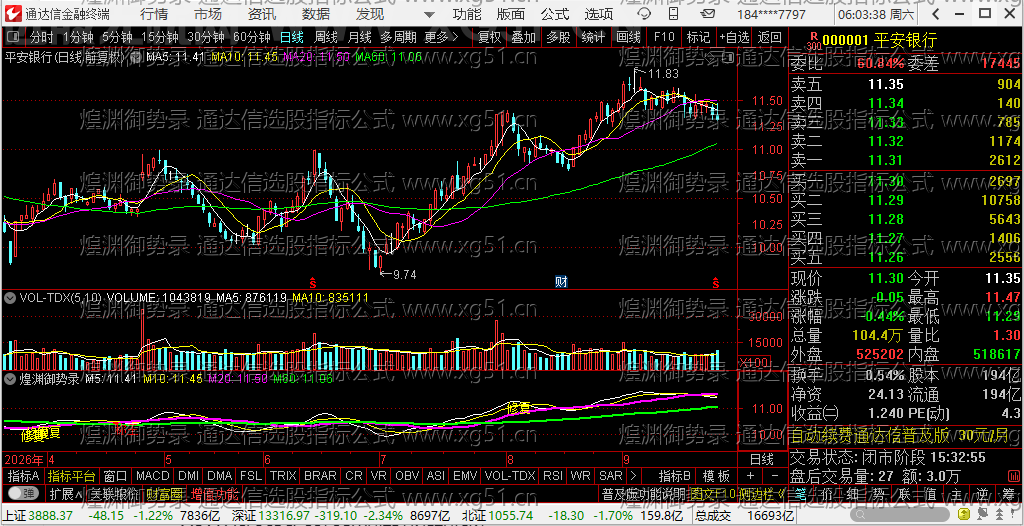The image size is (1024, 526).
Task: Click the small icon at chart's top-right corner
Action: (x=729, y=59)
